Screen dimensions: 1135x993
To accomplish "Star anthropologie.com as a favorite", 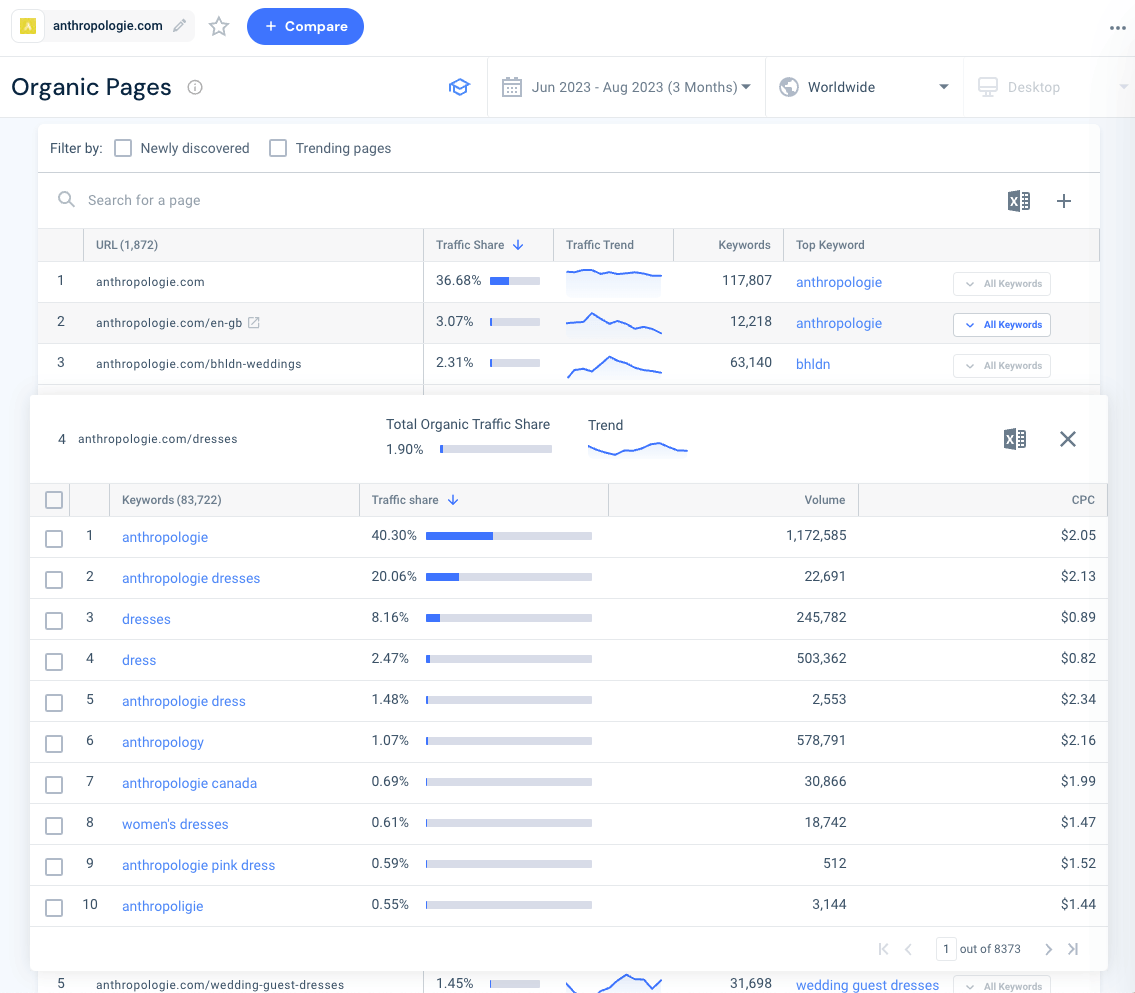I will click(x=219, y=27).
